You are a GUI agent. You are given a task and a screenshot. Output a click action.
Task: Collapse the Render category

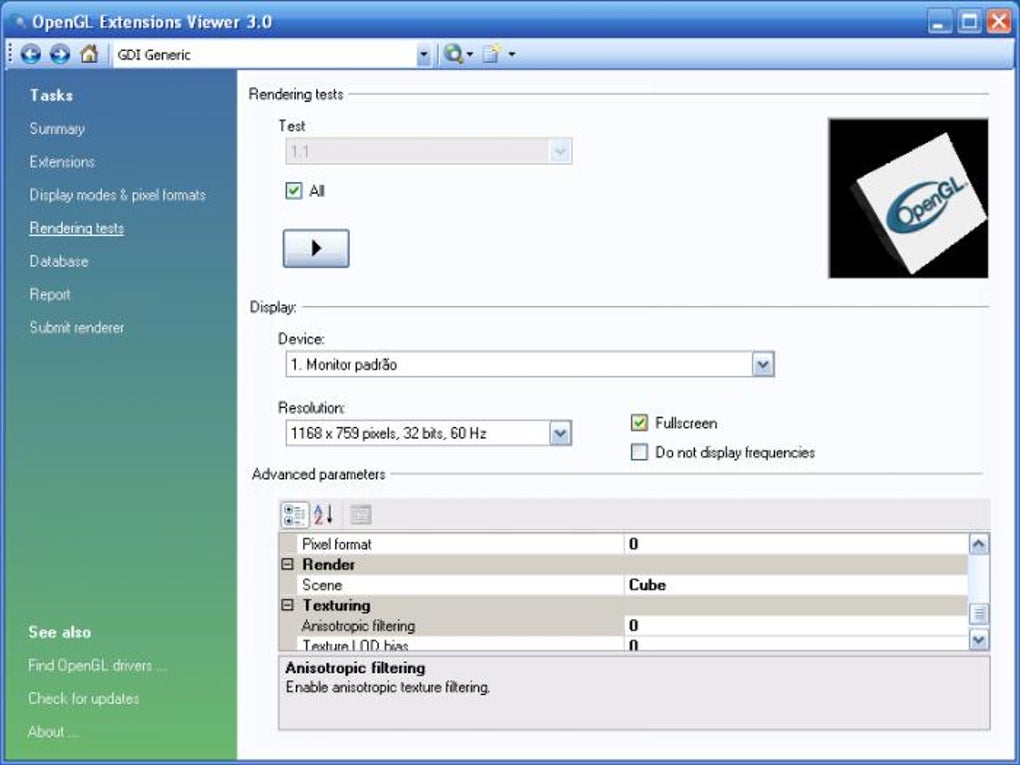[x=288, y=565]
